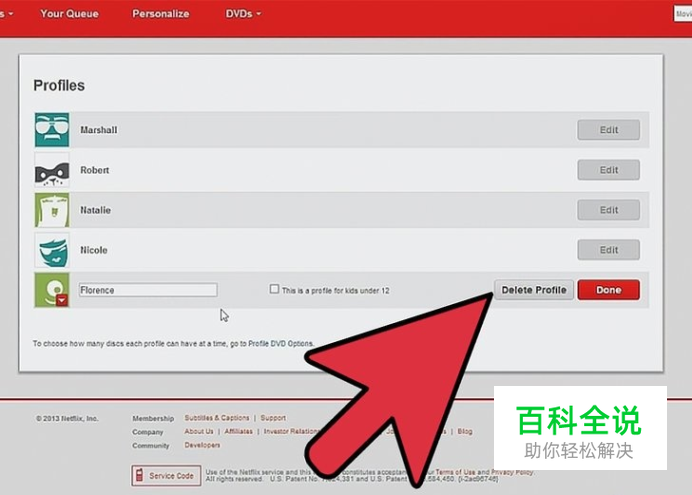Open the Profile DVD Options link
Viewport: 692px width, 495px height.
pyautogui.click(x=281, y=343)
